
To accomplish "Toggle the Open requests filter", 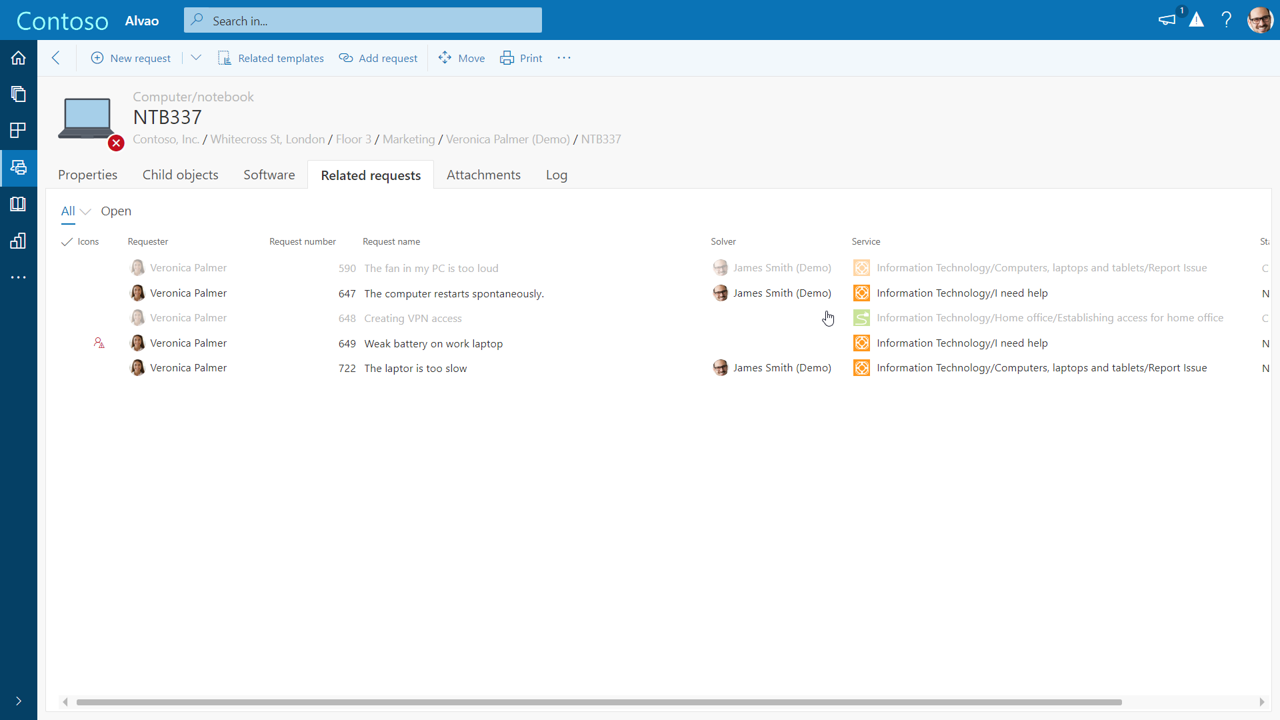I will click(116, 211).
